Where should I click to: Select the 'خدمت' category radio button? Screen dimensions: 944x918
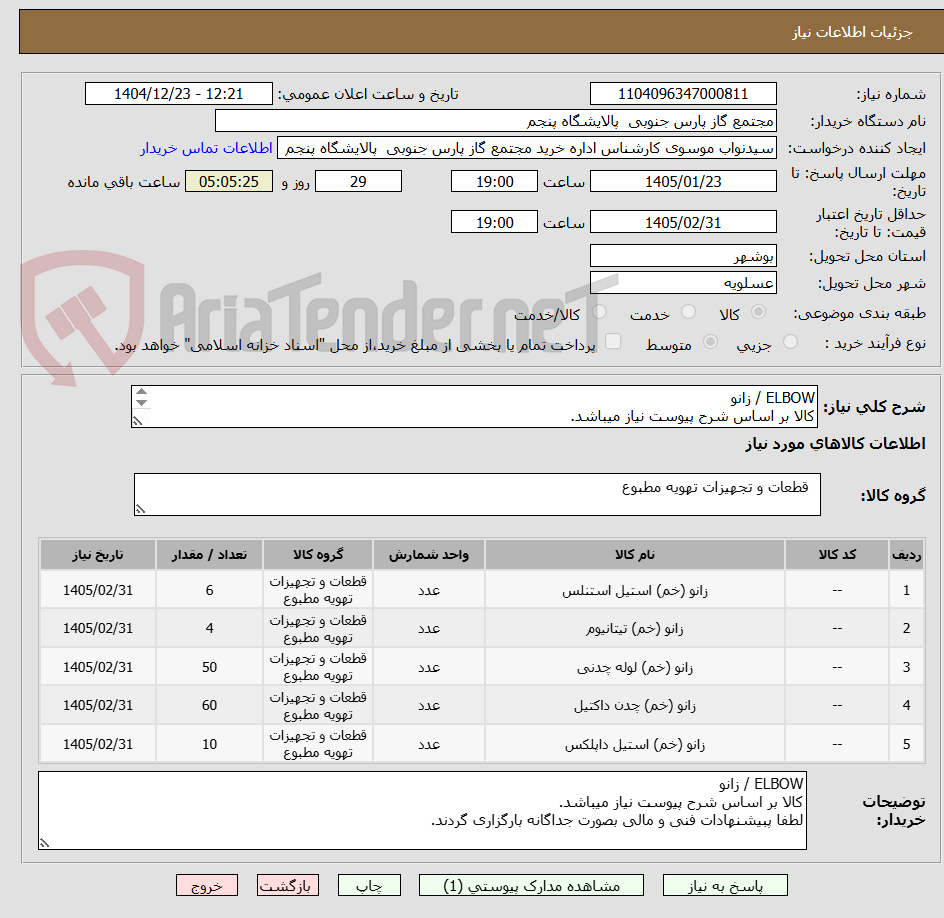click(x=688, y=312)
